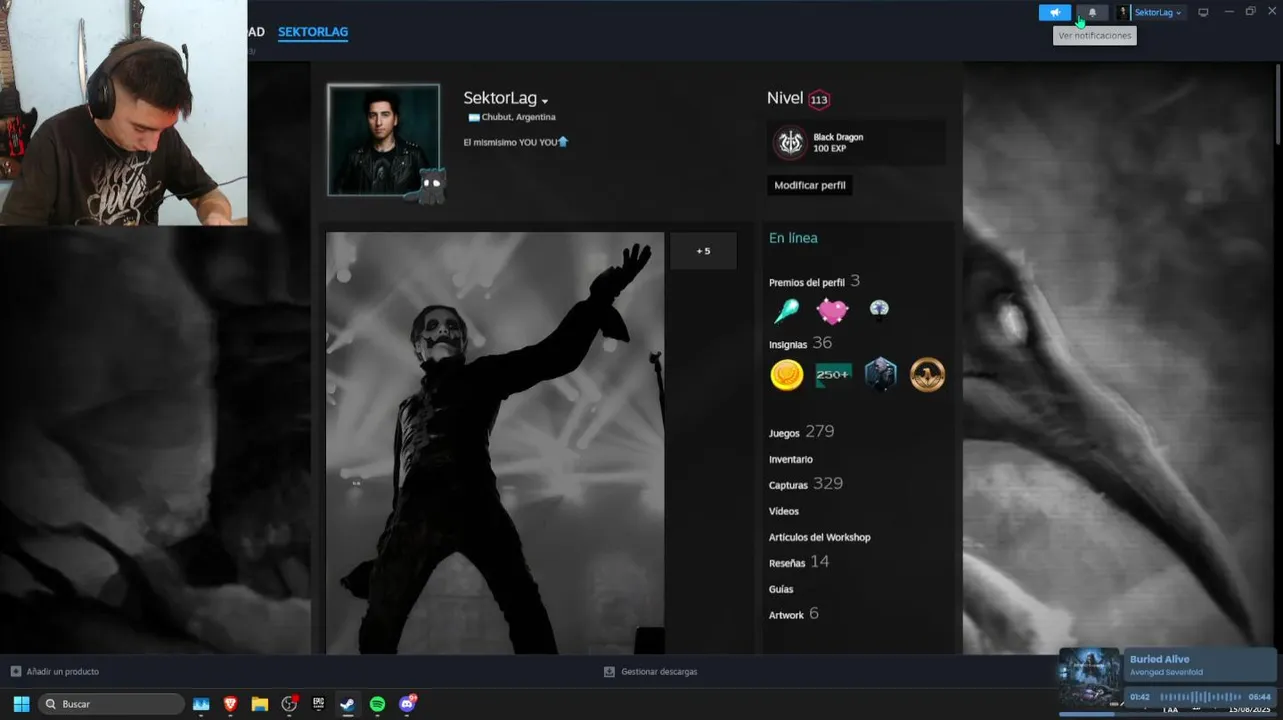Seek on the Buried Alive waveform bar
1283x720 pixels.
click(1200, 697)
